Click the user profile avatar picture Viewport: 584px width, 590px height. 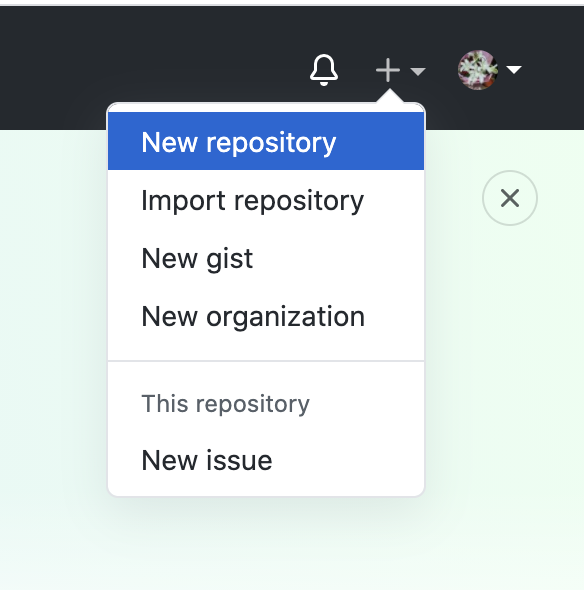[x=478, y=70]
